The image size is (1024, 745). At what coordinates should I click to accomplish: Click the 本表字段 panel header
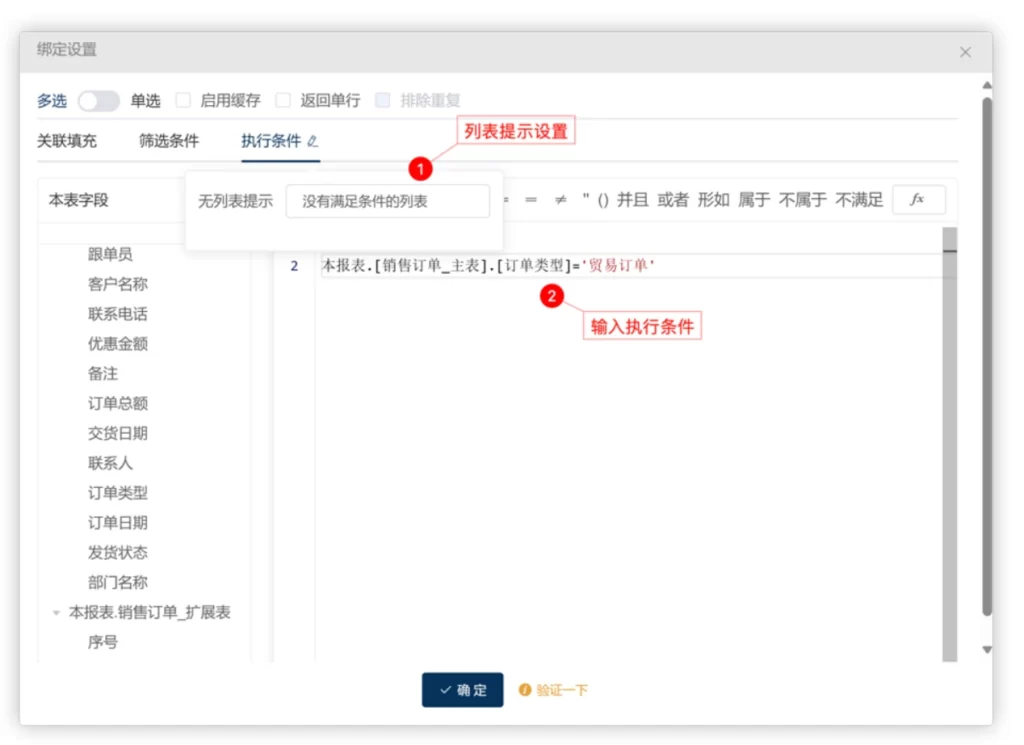coord(78,200)
